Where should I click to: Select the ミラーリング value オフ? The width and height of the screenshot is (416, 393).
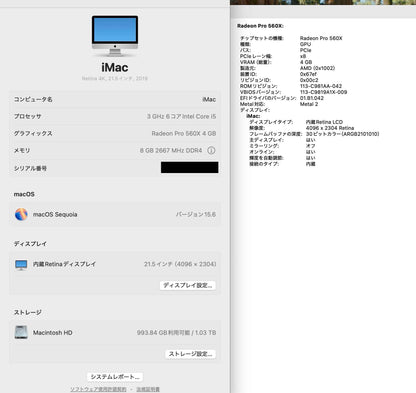pyautogui.click(x=311, y=146)
